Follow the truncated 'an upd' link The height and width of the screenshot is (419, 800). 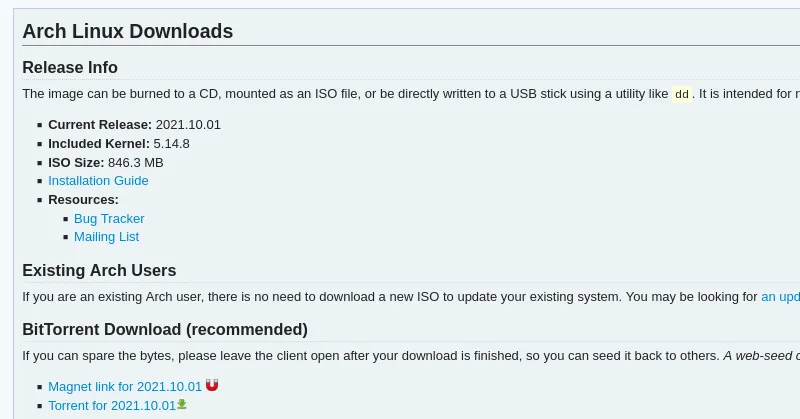pyautogui.click(x=780, y=297)
